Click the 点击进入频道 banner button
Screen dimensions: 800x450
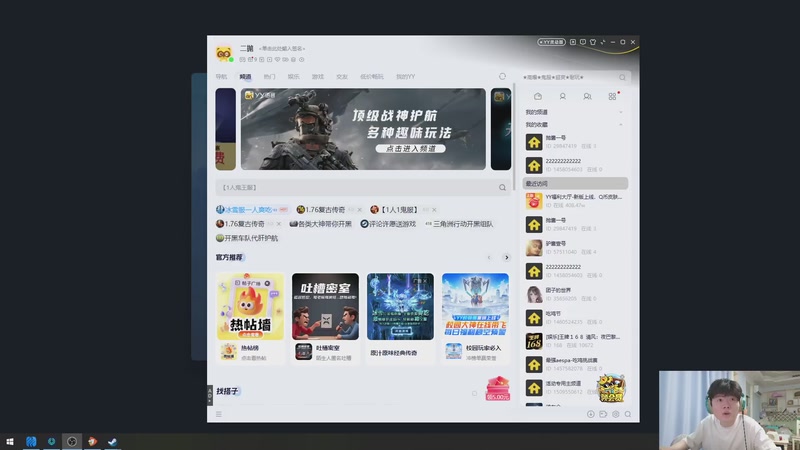[x=411, y=148]
